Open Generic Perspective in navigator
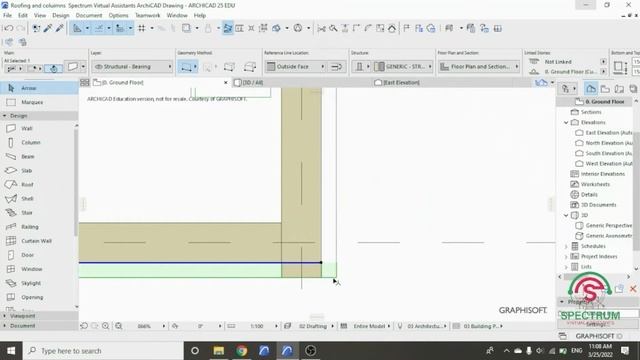The height and width of the screenshot is (360, 640). coord(604,225)
